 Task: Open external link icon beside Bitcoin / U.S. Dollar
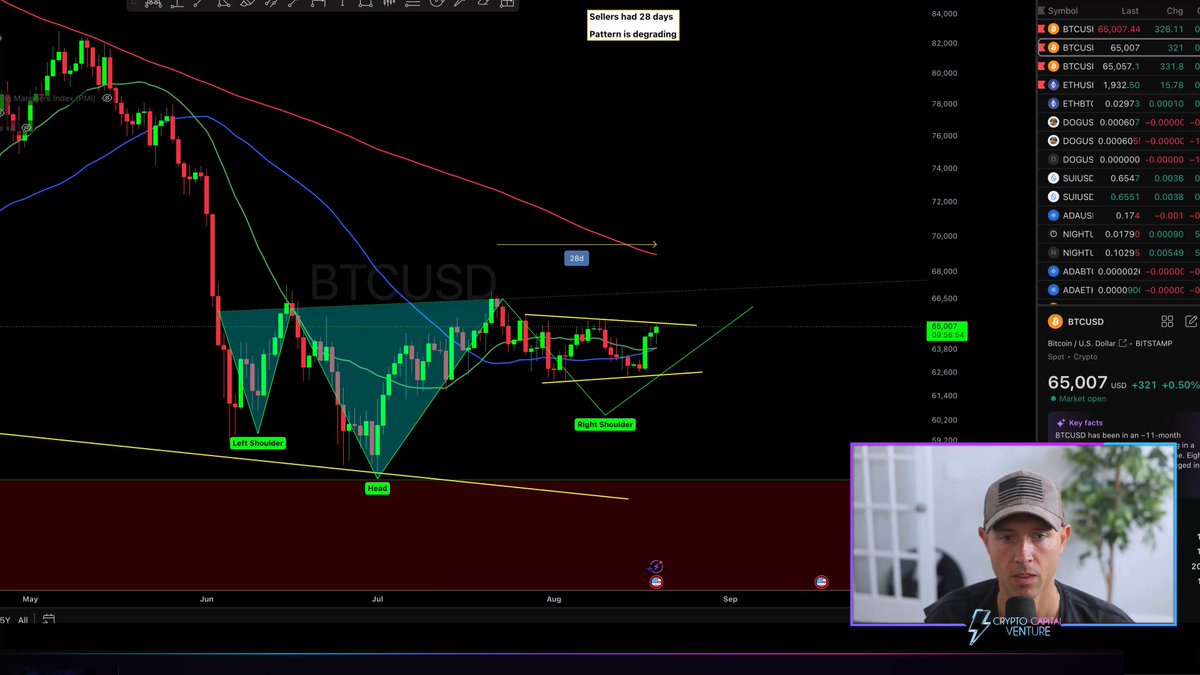pyautogui.click(x=1123, y=343)
